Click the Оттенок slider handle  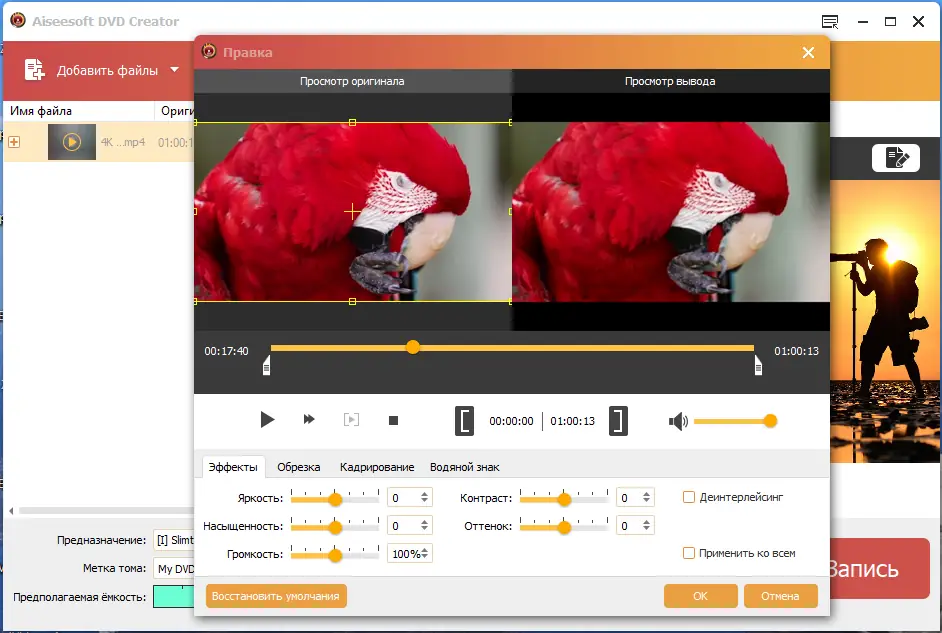[x=564, y=527]
